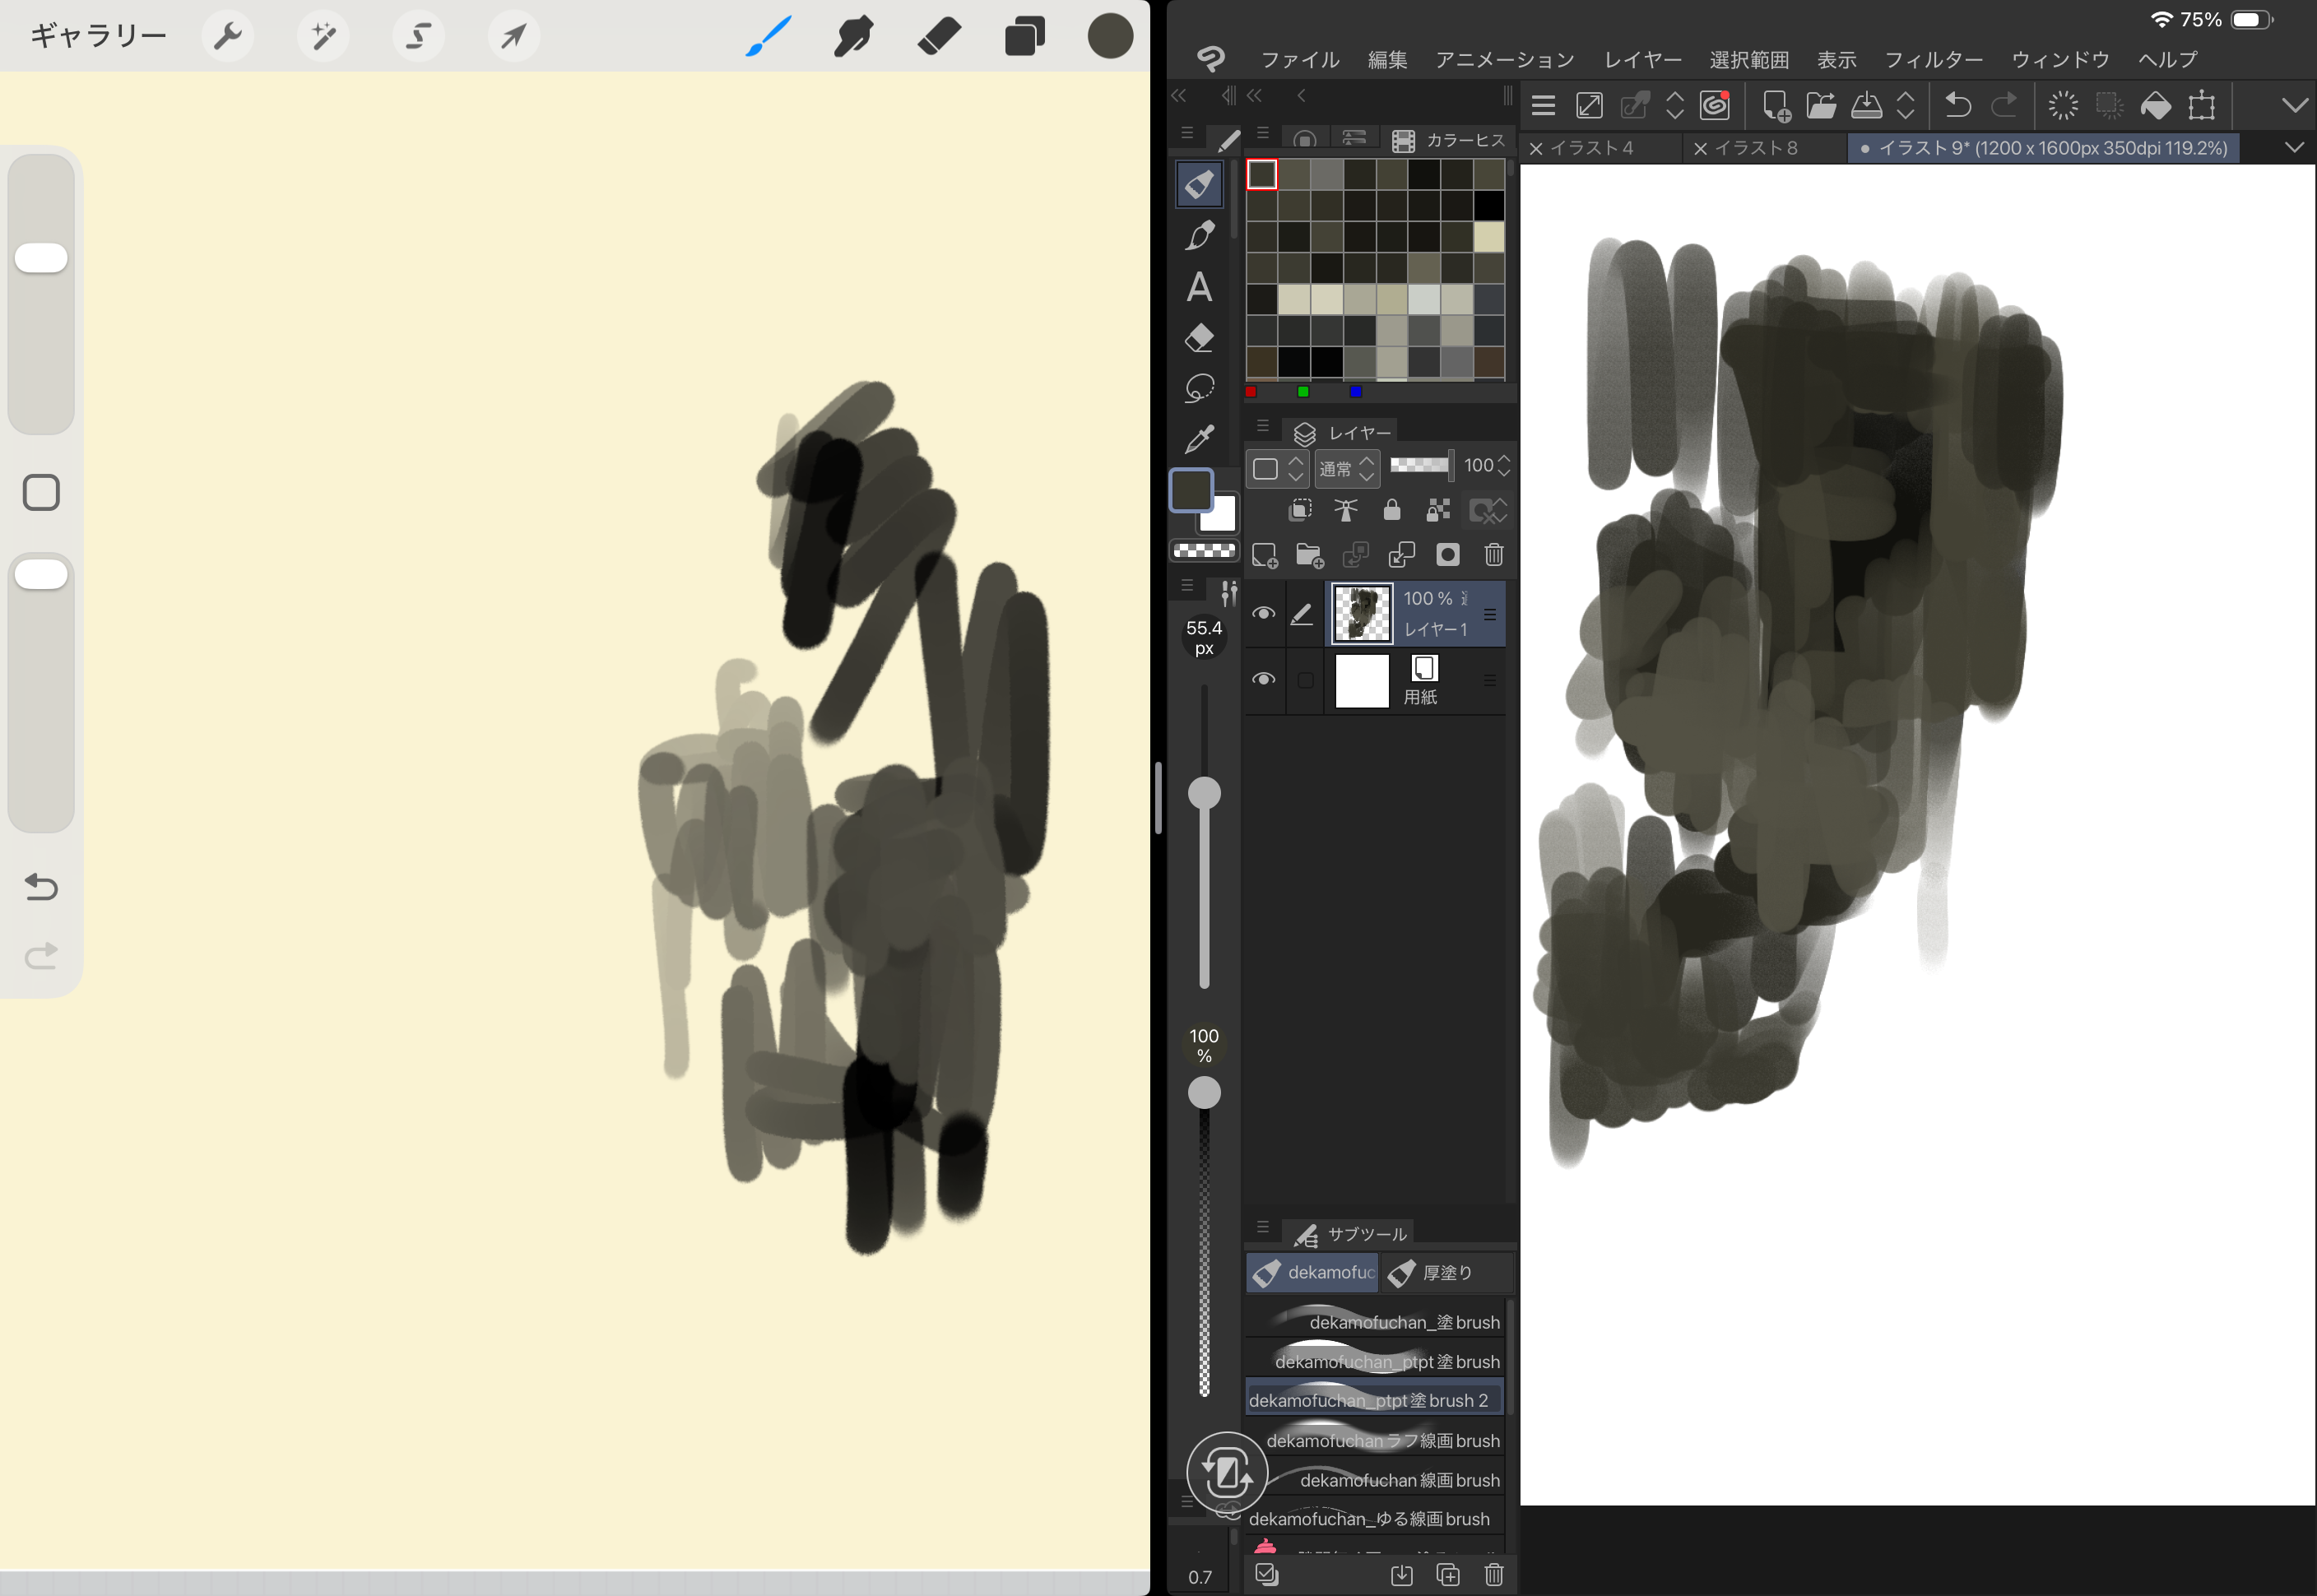Click the Text tool icon

click(1199, 287)
